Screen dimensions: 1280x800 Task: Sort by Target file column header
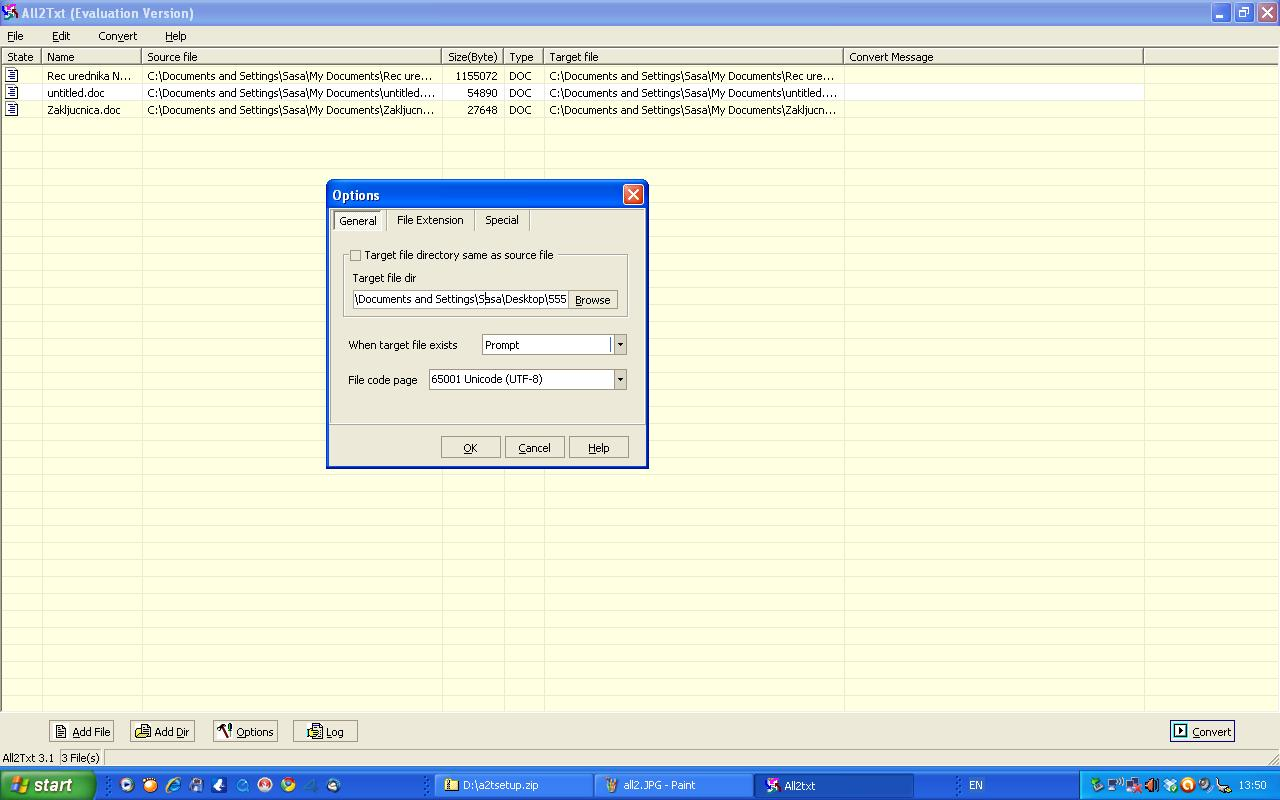pos(694,57)
